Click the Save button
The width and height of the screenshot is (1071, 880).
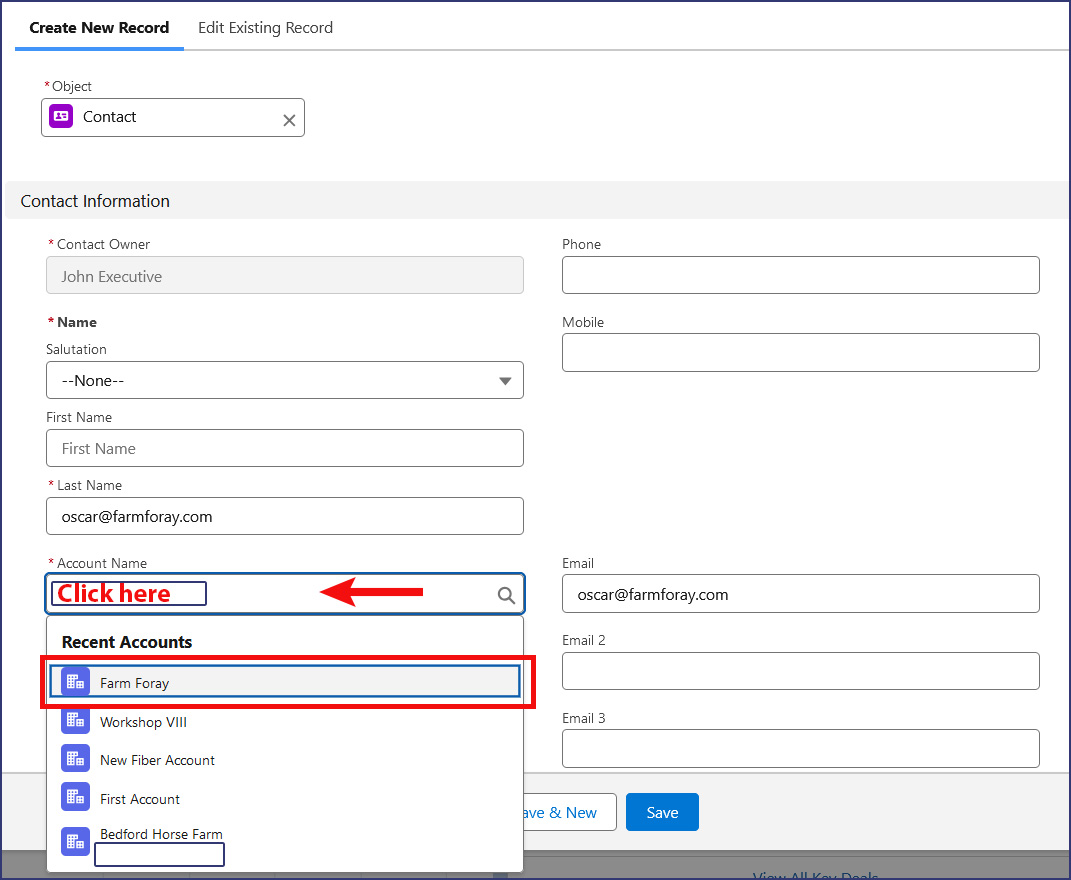pyautogui.click(x=662, y=812)
